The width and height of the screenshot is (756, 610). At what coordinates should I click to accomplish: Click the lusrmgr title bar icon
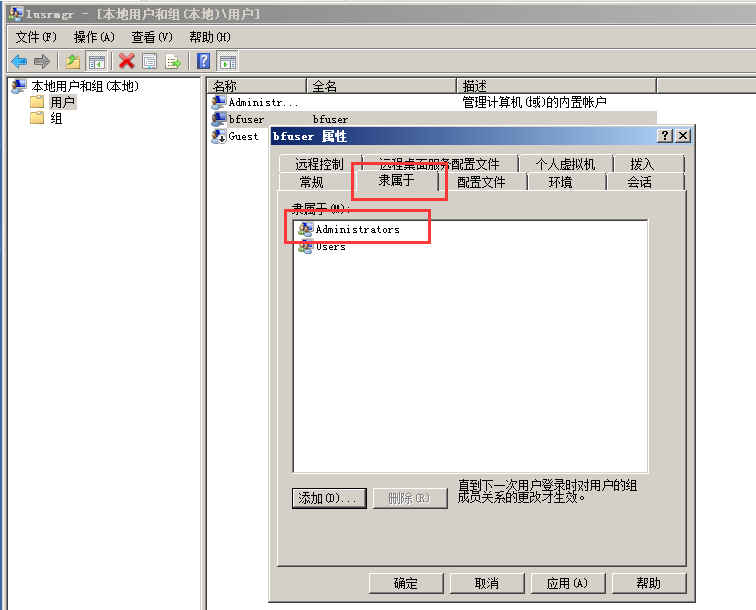pos(15,14)
